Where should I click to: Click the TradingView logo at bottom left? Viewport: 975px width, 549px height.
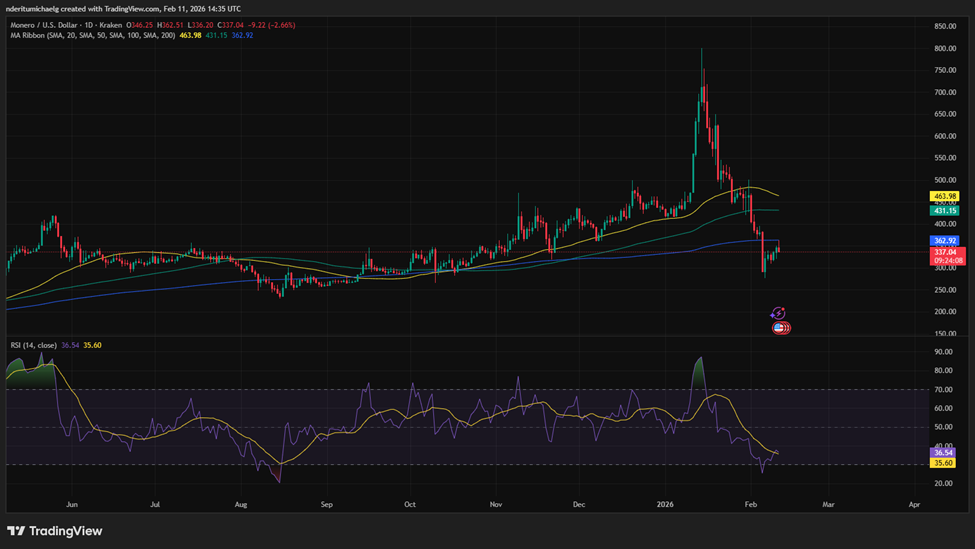(x=55, y=531)
